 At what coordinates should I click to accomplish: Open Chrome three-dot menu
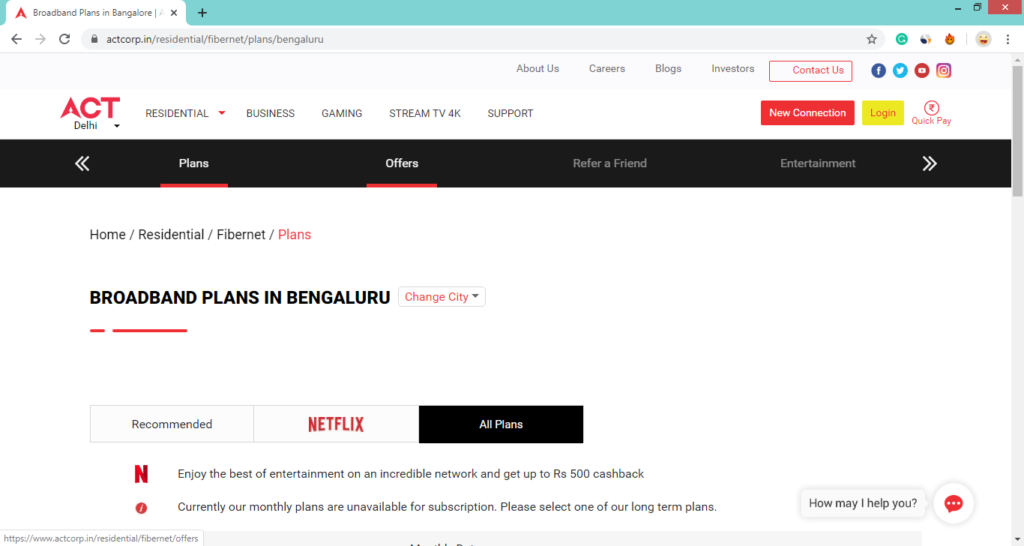(1008, 39)
